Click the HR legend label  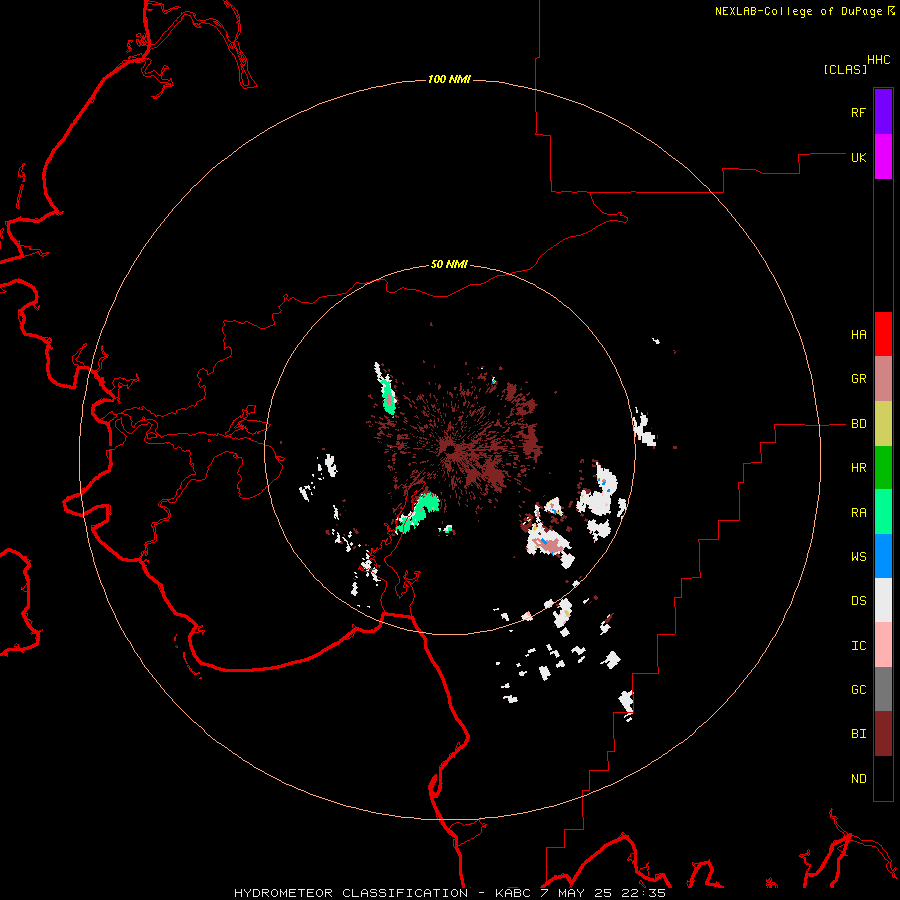[858, 468]
